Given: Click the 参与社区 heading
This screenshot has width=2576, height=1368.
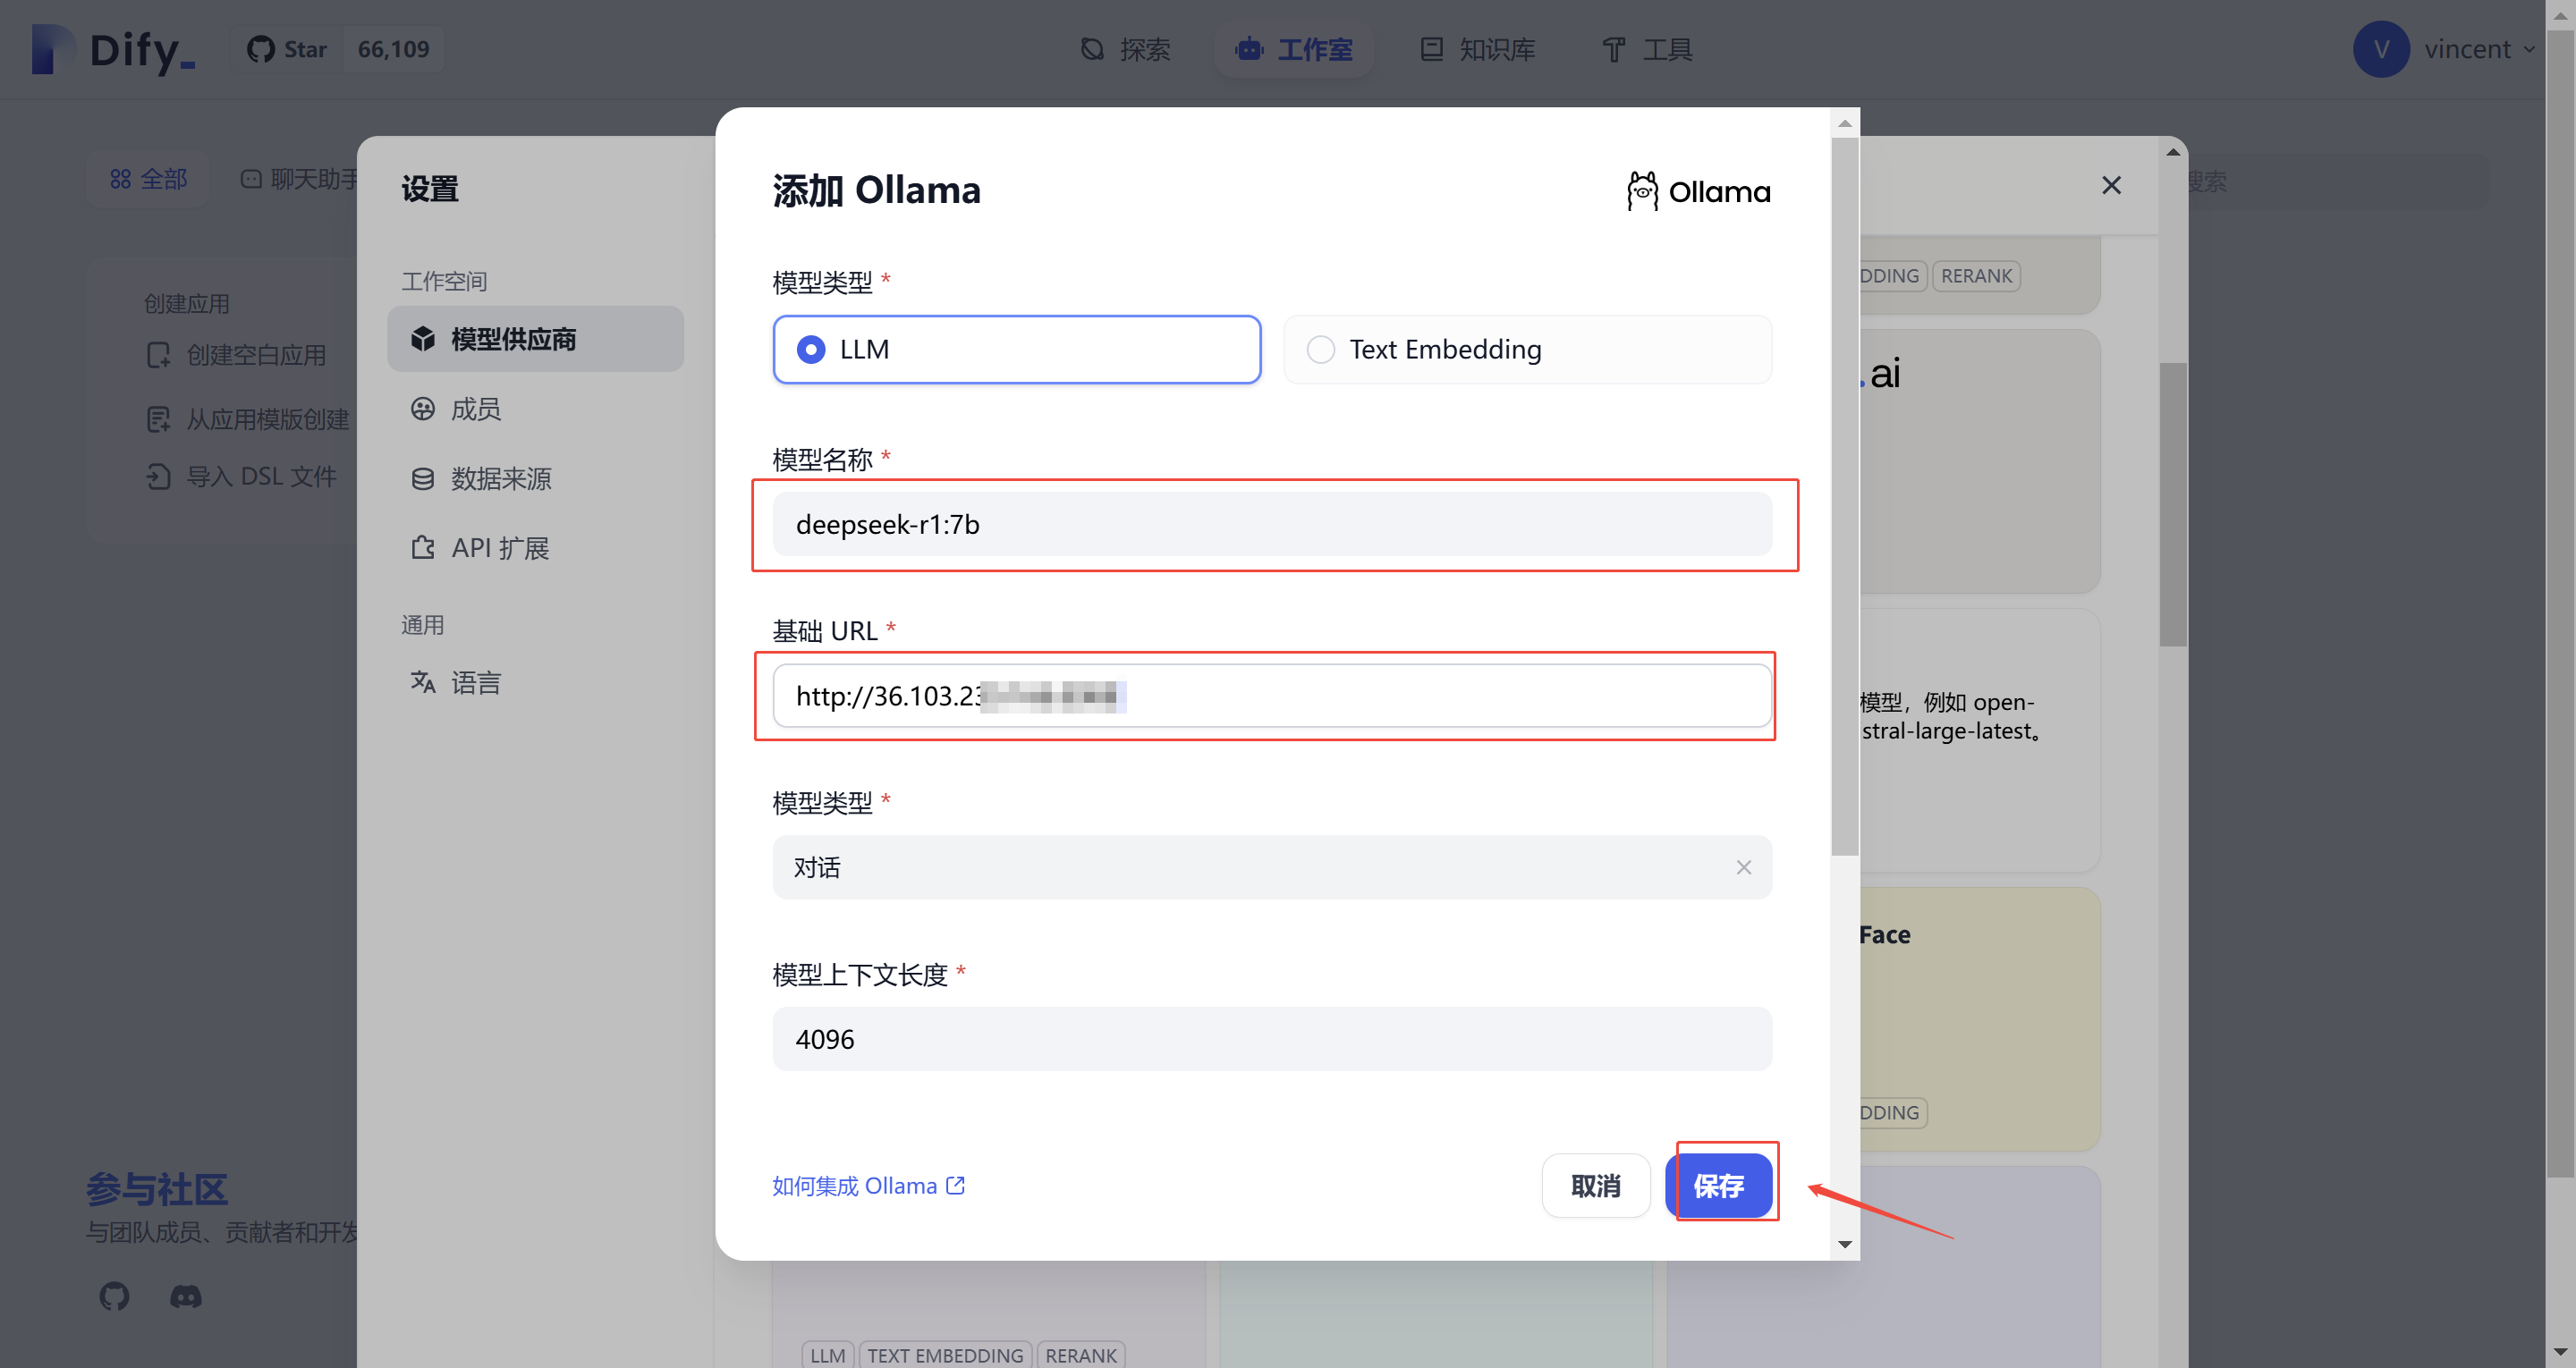Looking at the screenshot, I should pos(157,1189).
